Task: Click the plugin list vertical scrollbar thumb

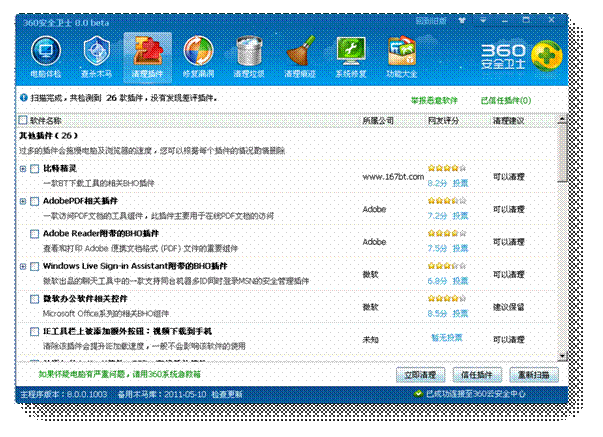Action: (562, 153)
